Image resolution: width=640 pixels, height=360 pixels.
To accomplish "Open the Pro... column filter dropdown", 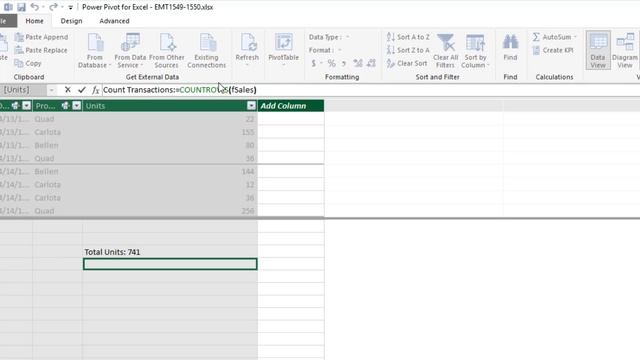I will pyautogui.click(x=76, y=106).
